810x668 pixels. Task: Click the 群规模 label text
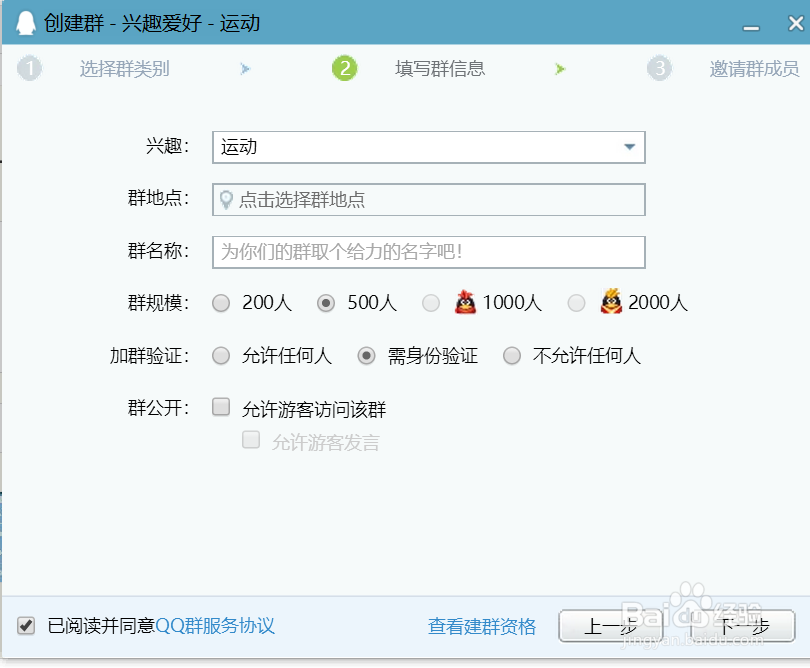click(158, 303)
